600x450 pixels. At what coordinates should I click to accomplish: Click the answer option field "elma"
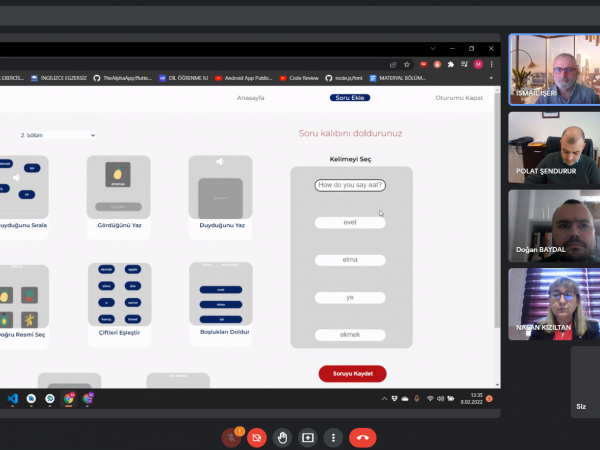point(350,260)
